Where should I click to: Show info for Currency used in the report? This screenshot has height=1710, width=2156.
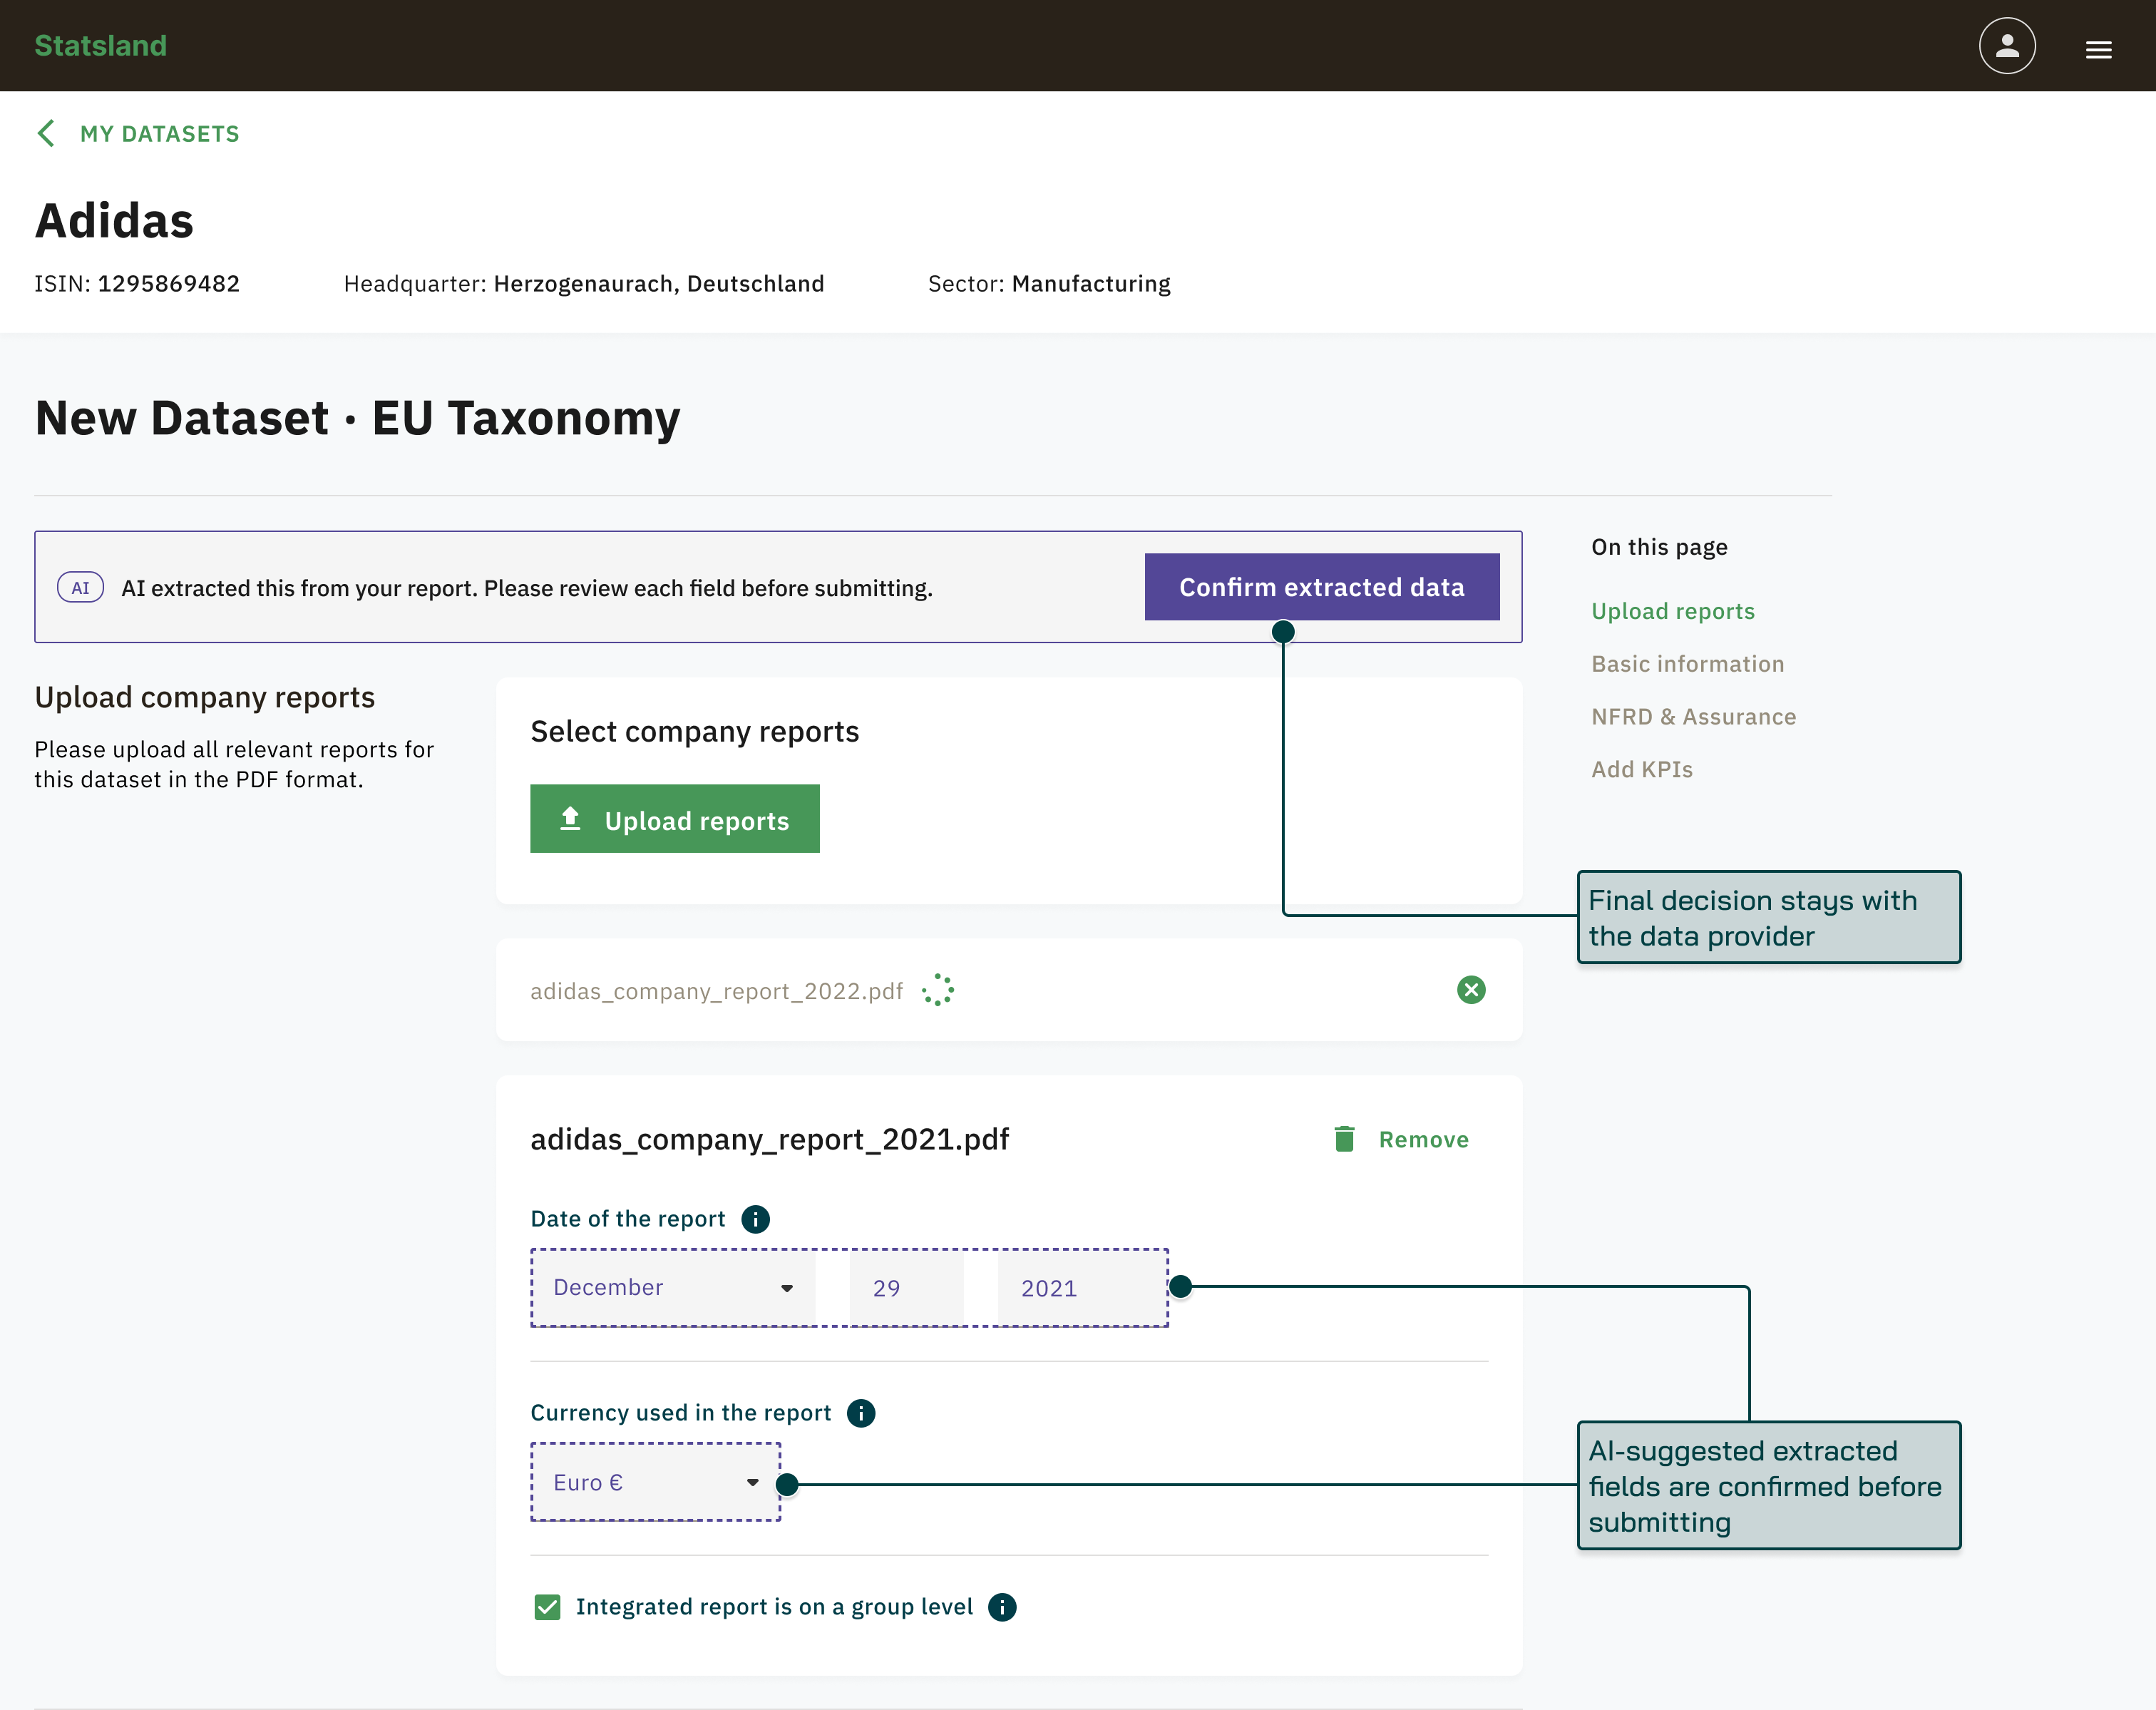click(x=860, y=1413)
